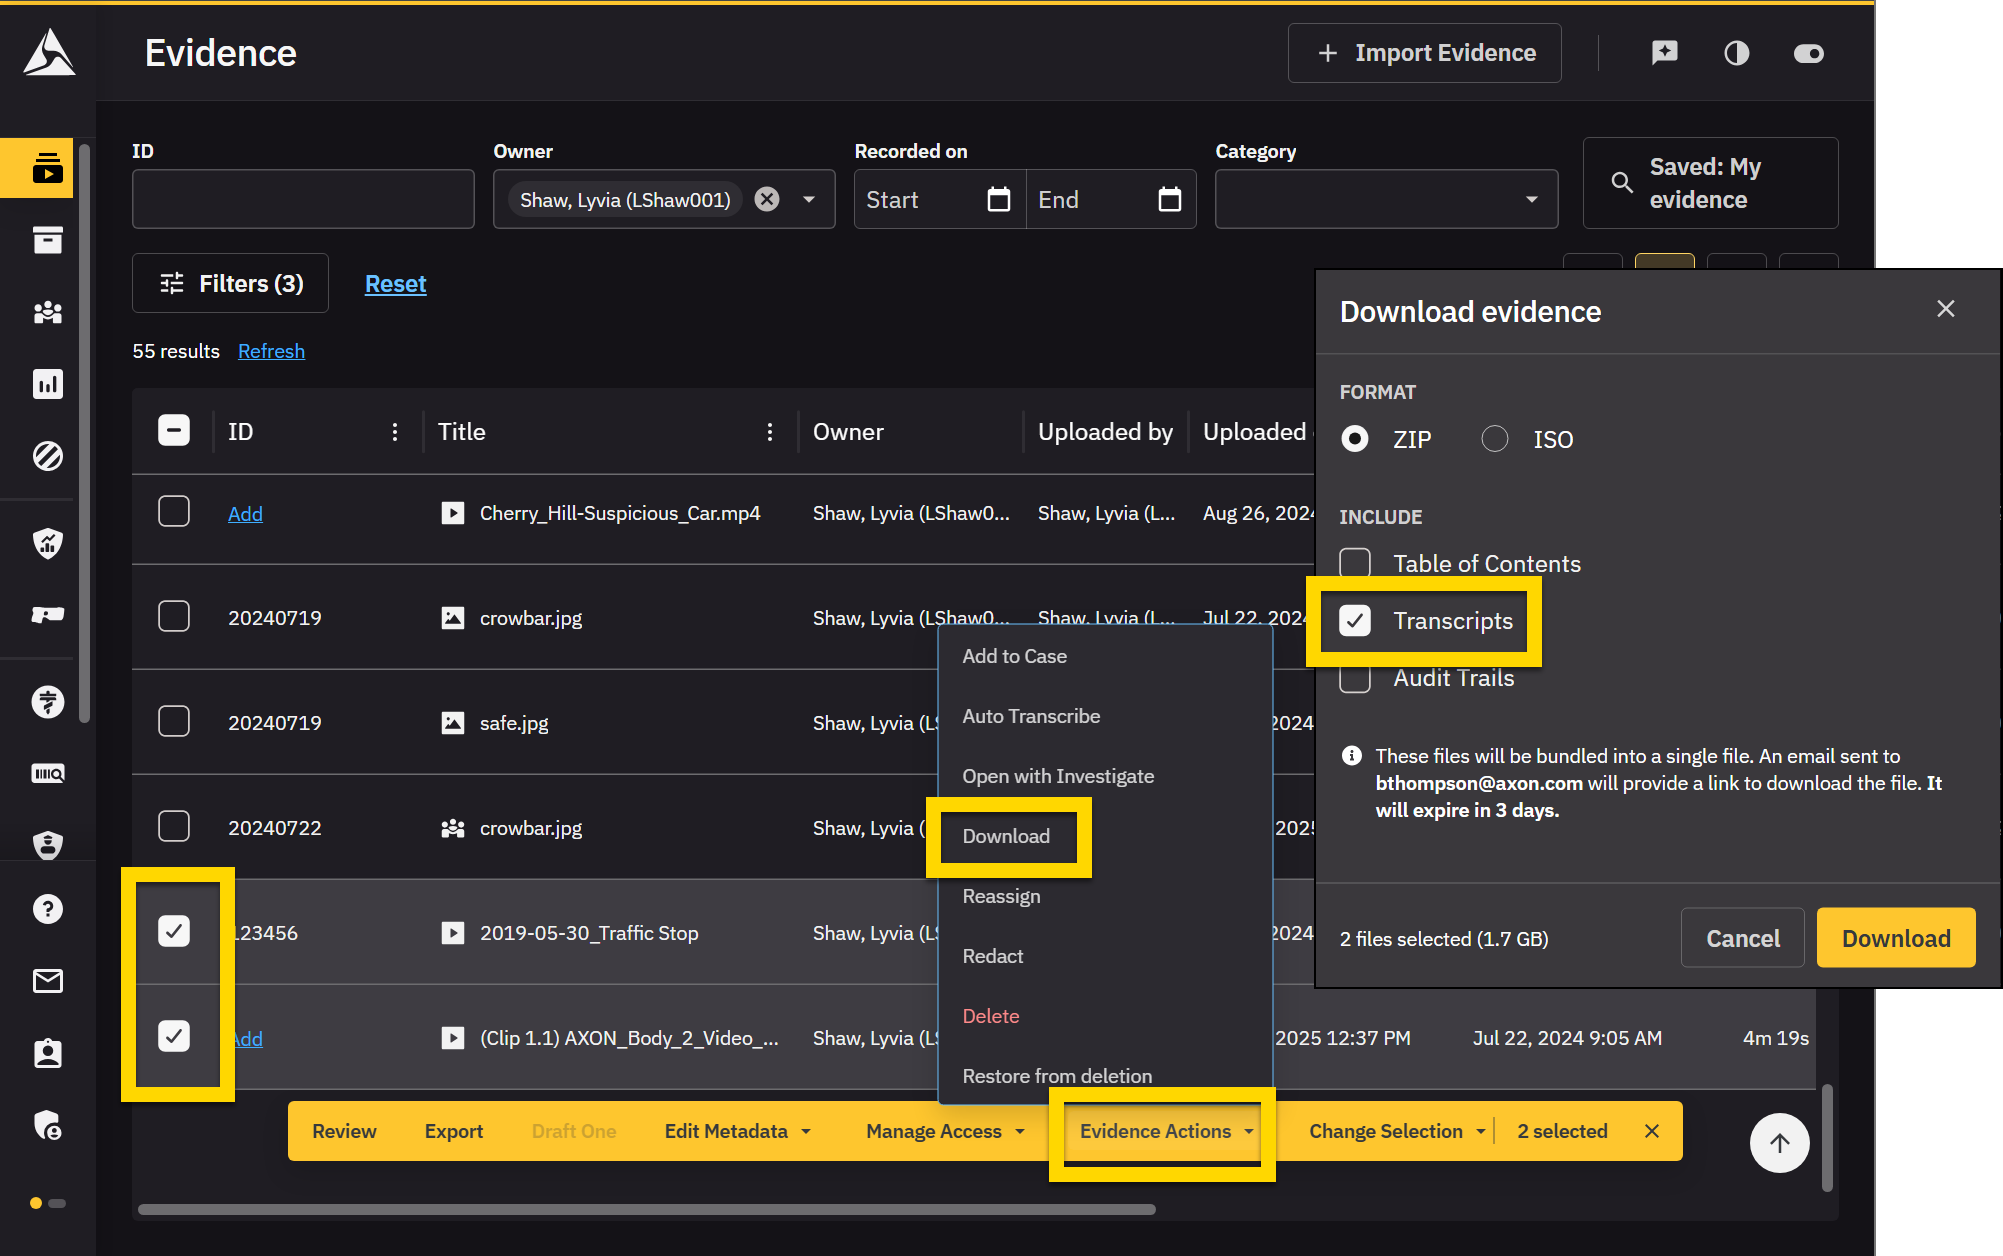Expand the Category dropdown
The image size is (2003, 1256).
pos(1531,199)
